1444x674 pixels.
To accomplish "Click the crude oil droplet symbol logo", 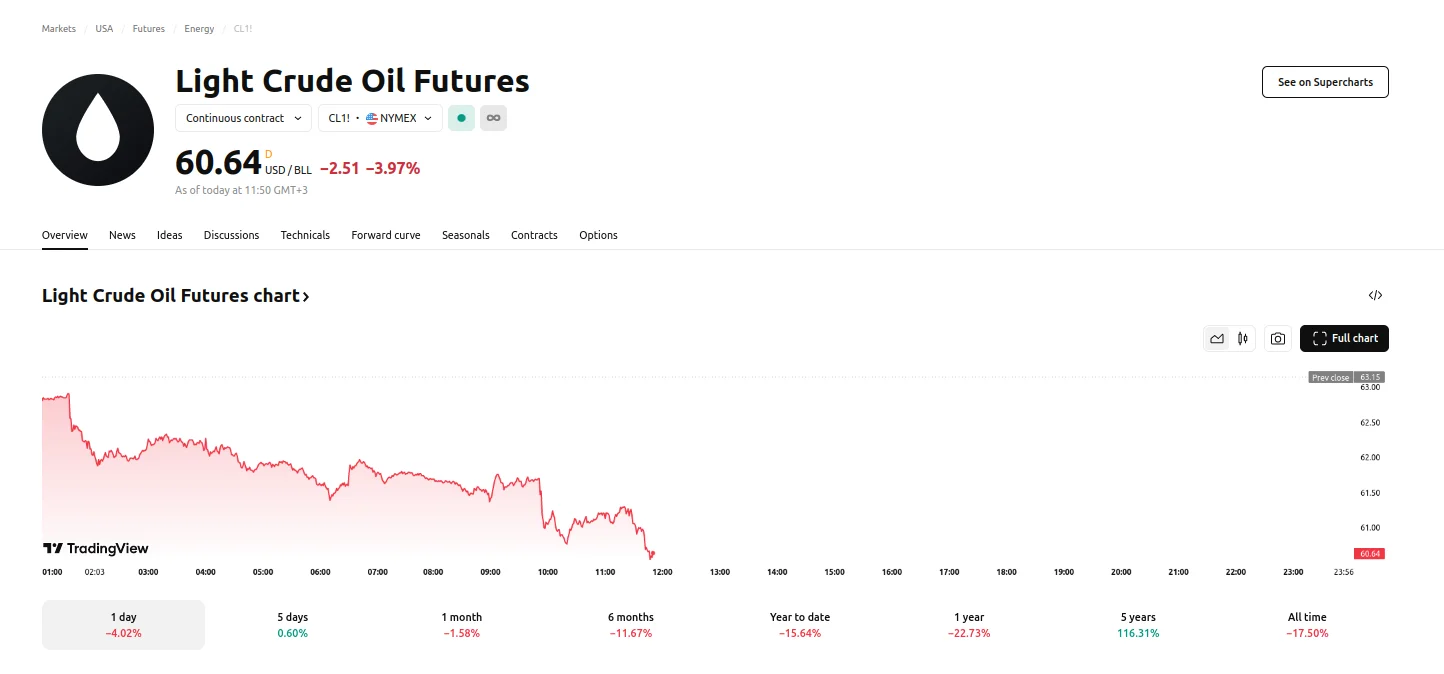I will (x=97, y=129).
